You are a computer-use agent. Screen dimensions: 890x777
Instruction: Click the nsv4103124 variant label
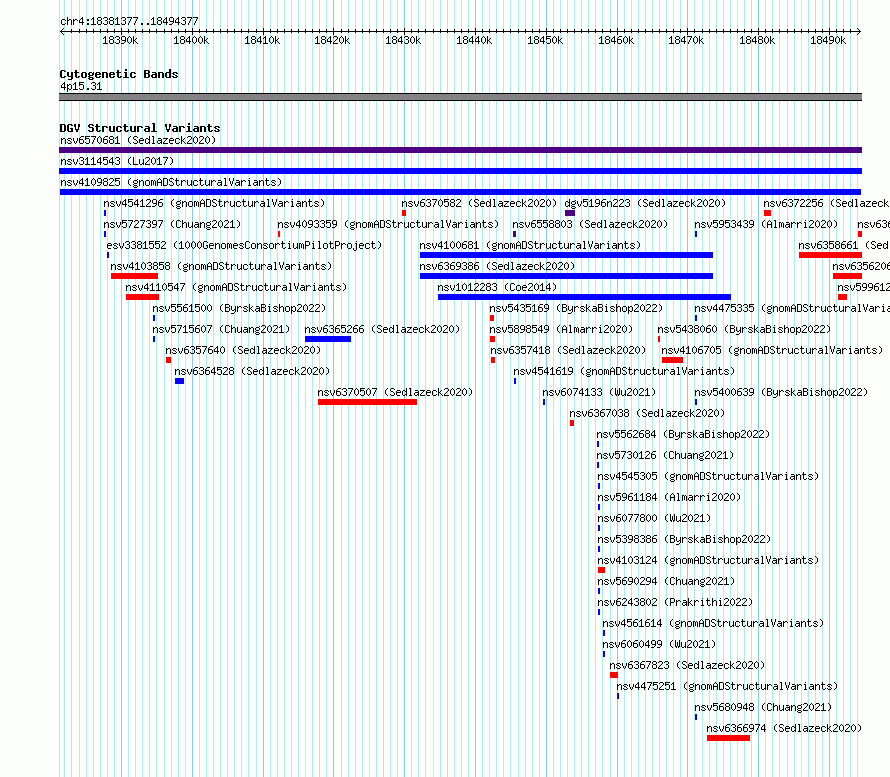[708, 560]
